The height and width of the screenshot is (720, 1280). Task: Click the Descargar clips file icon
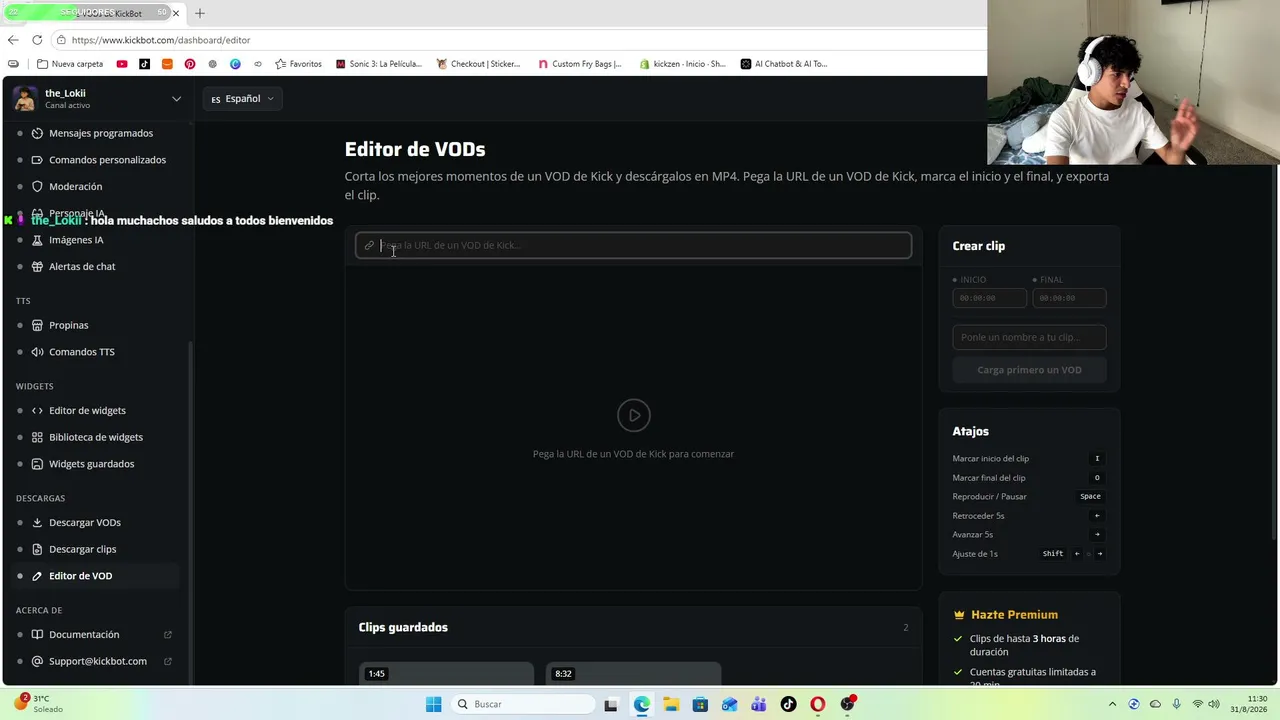point(37,549)
